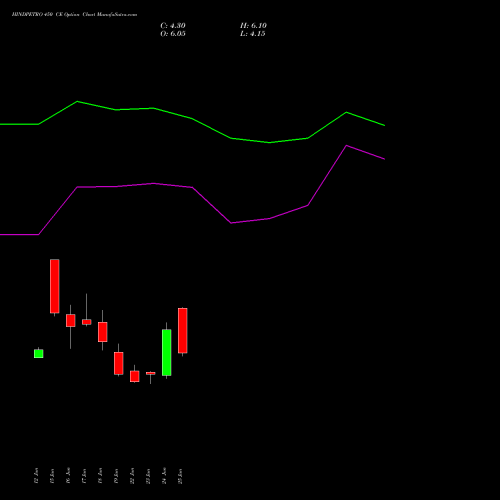The width and height of the screenshot is (500, 500).
Task: Click the '18 Jan' date axis label
Action: tap(100, 476)
